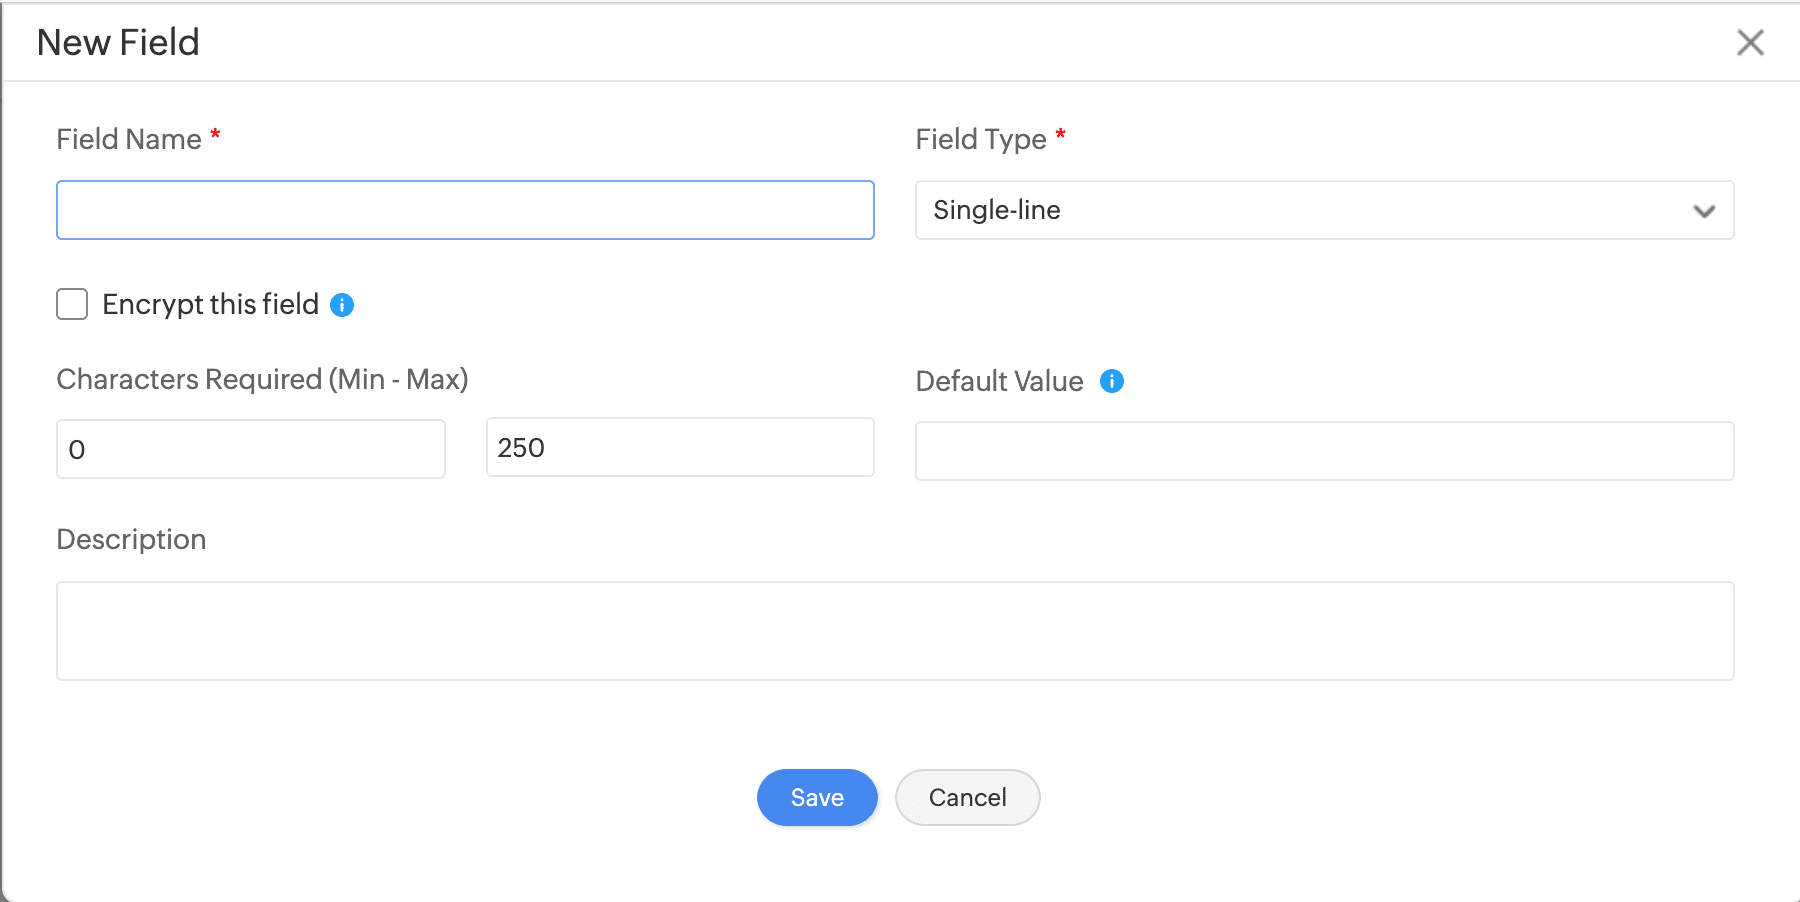This screenshot has width=1800, height=902.
Task: Focus the Field Name text box
Action: [465, 210]
